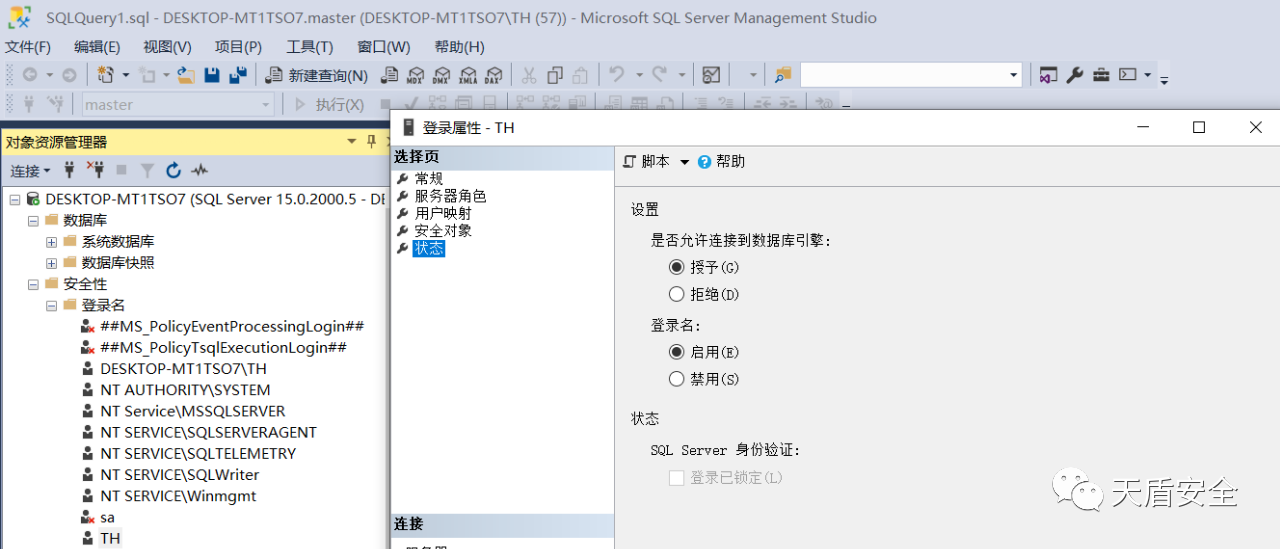This screenshot has height=549, width=1280.
Task: Click the DMX query icon
Action: click(442, 75)
